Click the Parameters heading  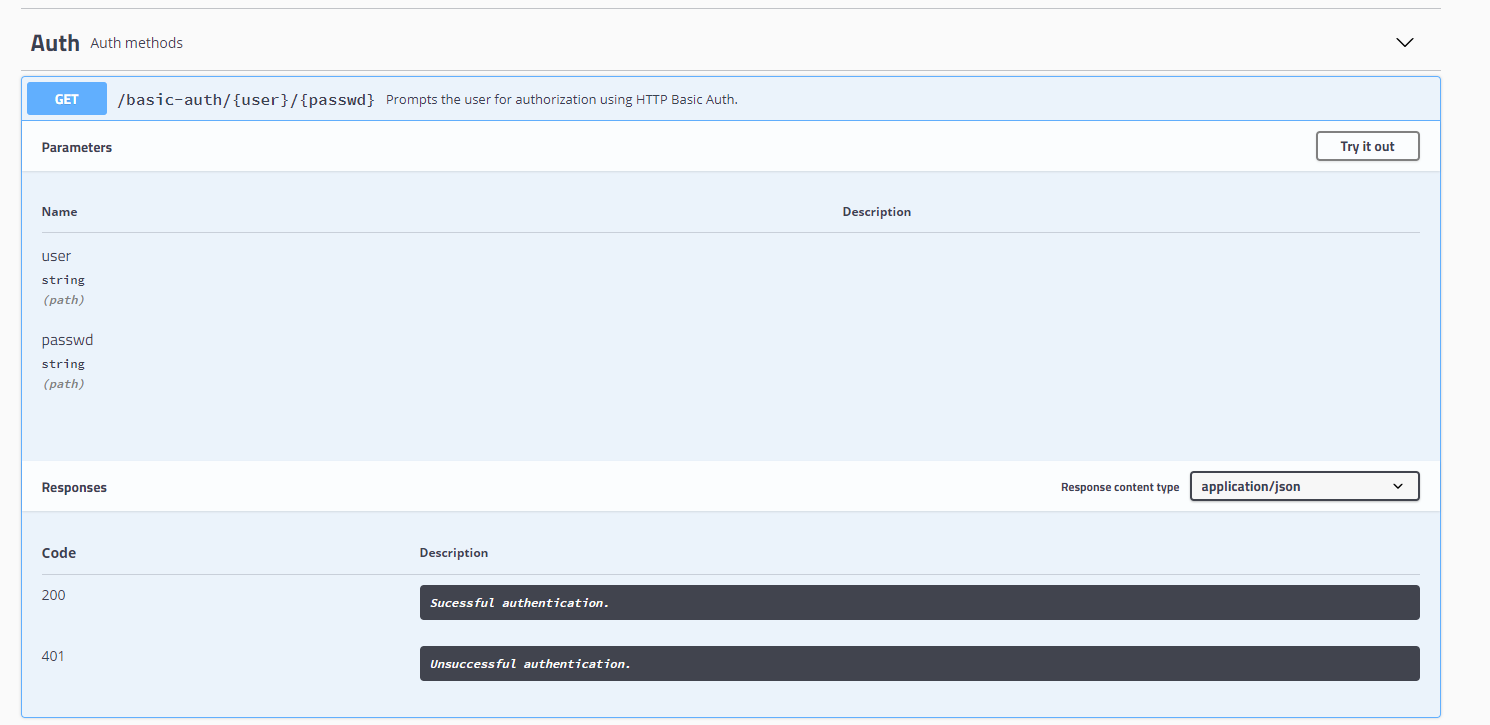77,147
